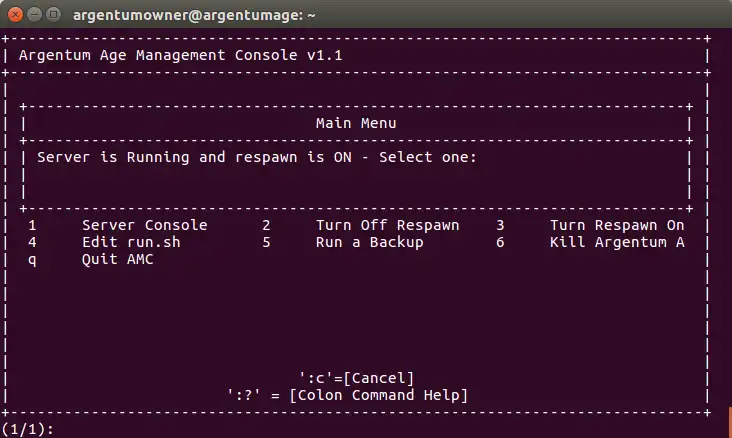
Task: Open the Colon Command Help hint
Action: pos(347,394)
